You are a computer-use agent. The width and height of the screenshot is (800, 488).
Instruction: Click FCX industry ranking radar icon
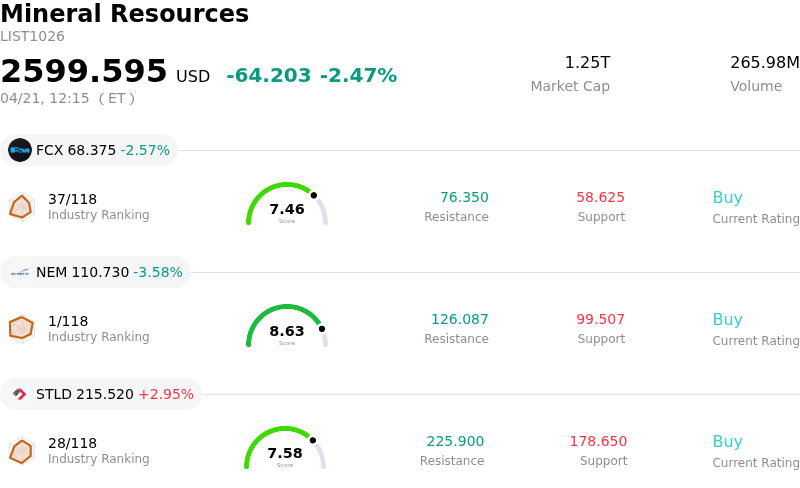point(21,207)
